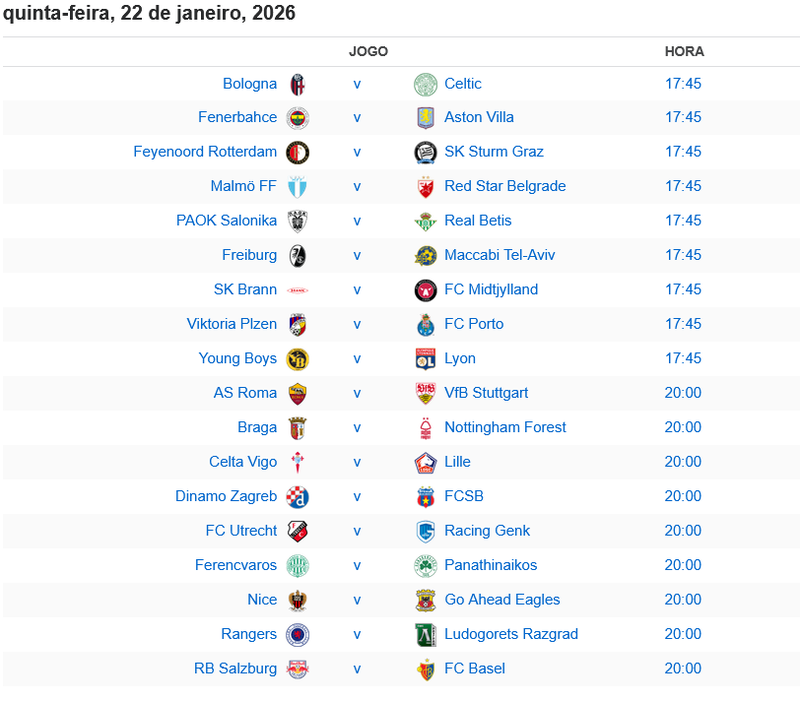Click the Fenerbahce club badge
The height and width of the screenshot is (701, 800).
297,118
